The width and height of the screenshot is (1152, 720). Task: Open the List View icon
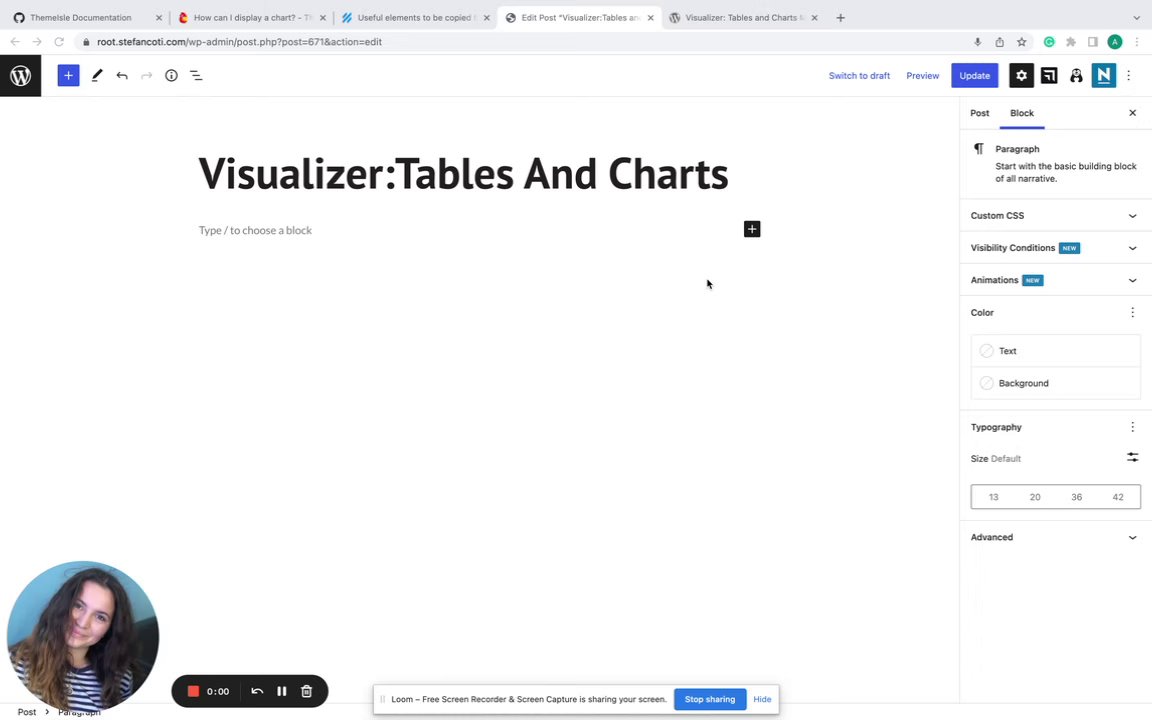point(196,76)
